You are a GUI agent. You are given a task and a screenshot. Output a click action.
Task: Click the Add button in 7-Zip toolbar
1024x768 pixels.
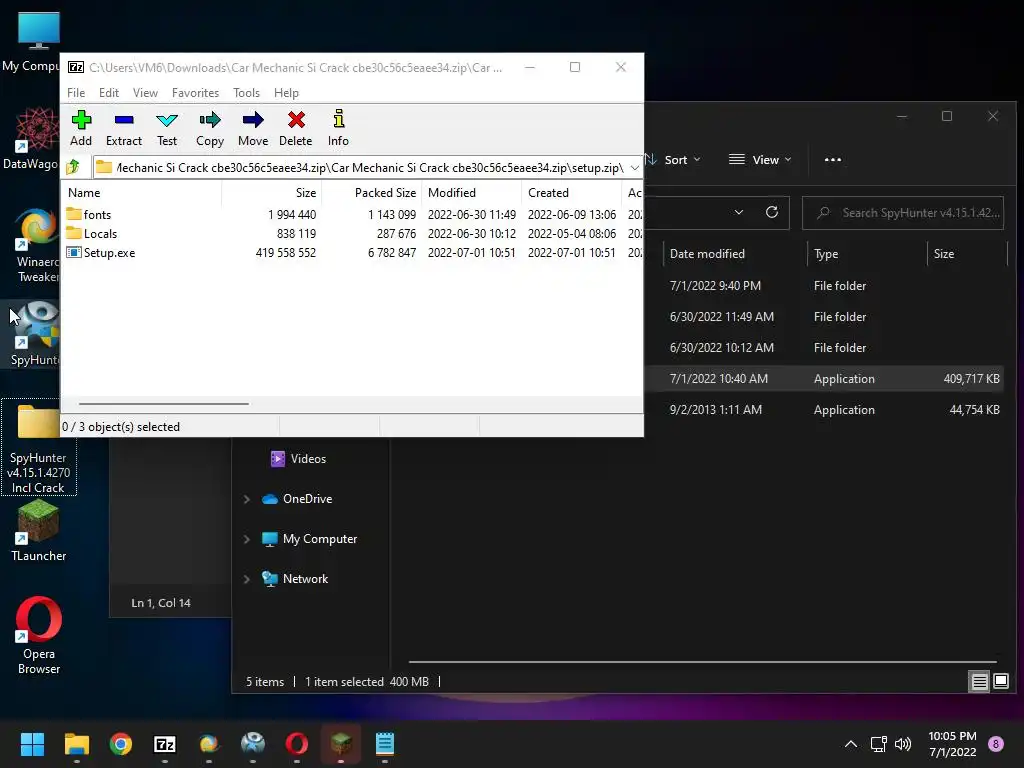coord(81,128)
